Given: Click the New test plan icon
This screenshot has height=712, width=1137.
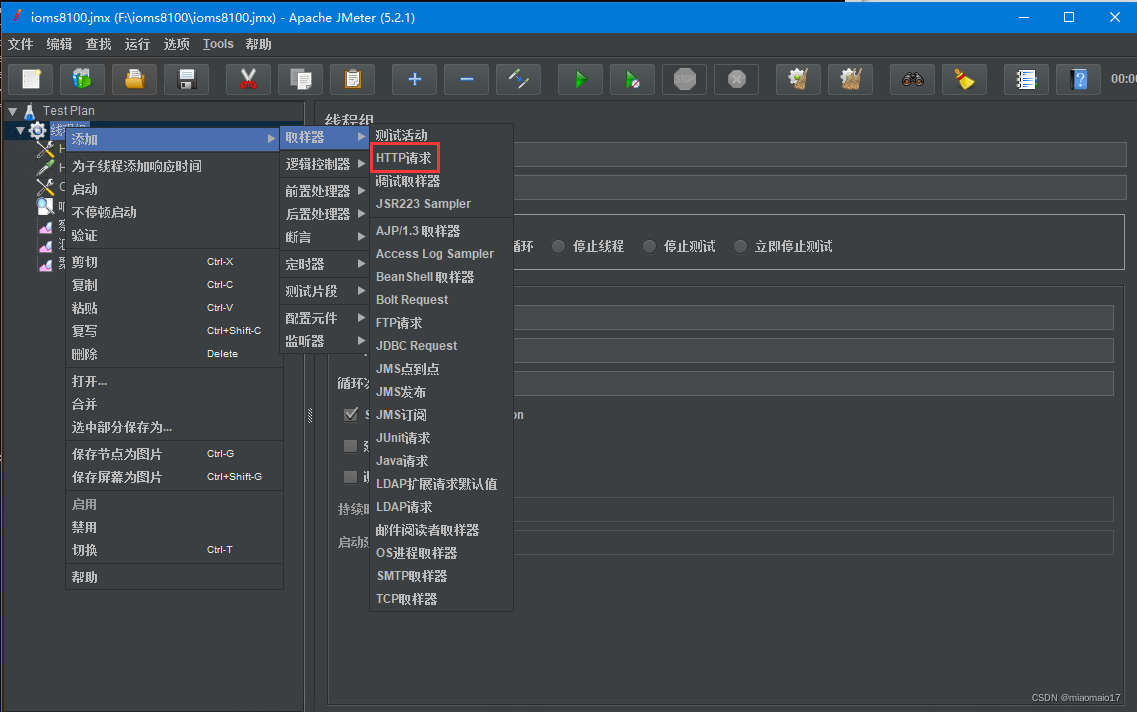Looking at the screenshot, I should (x=30, y=79).
